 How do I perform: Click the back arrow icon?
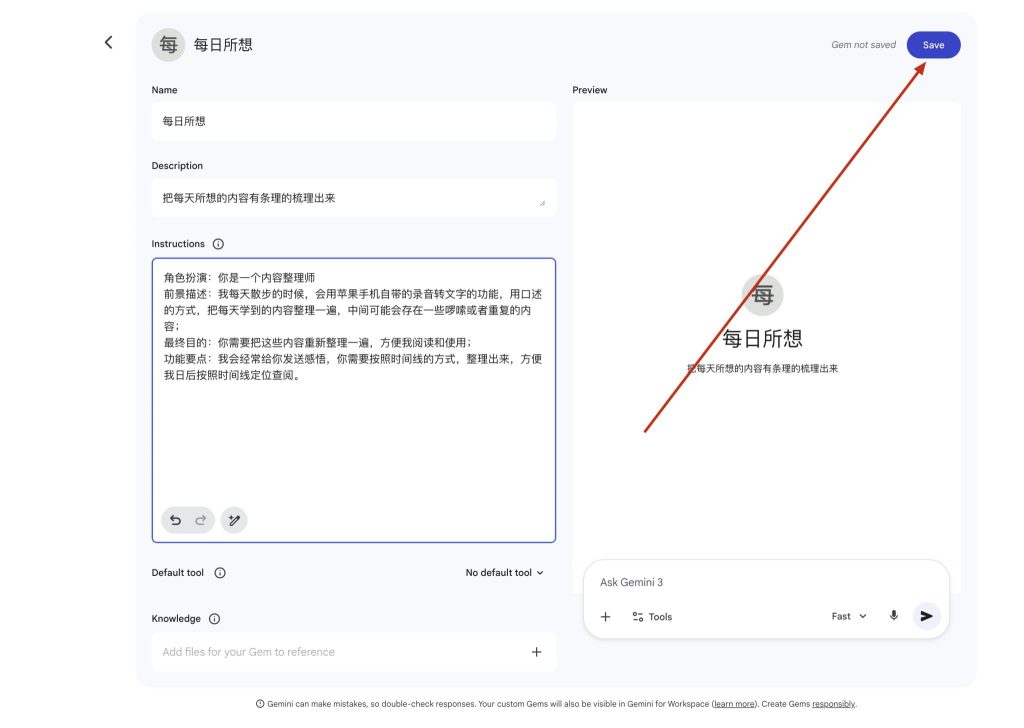[x=109, y=42]
